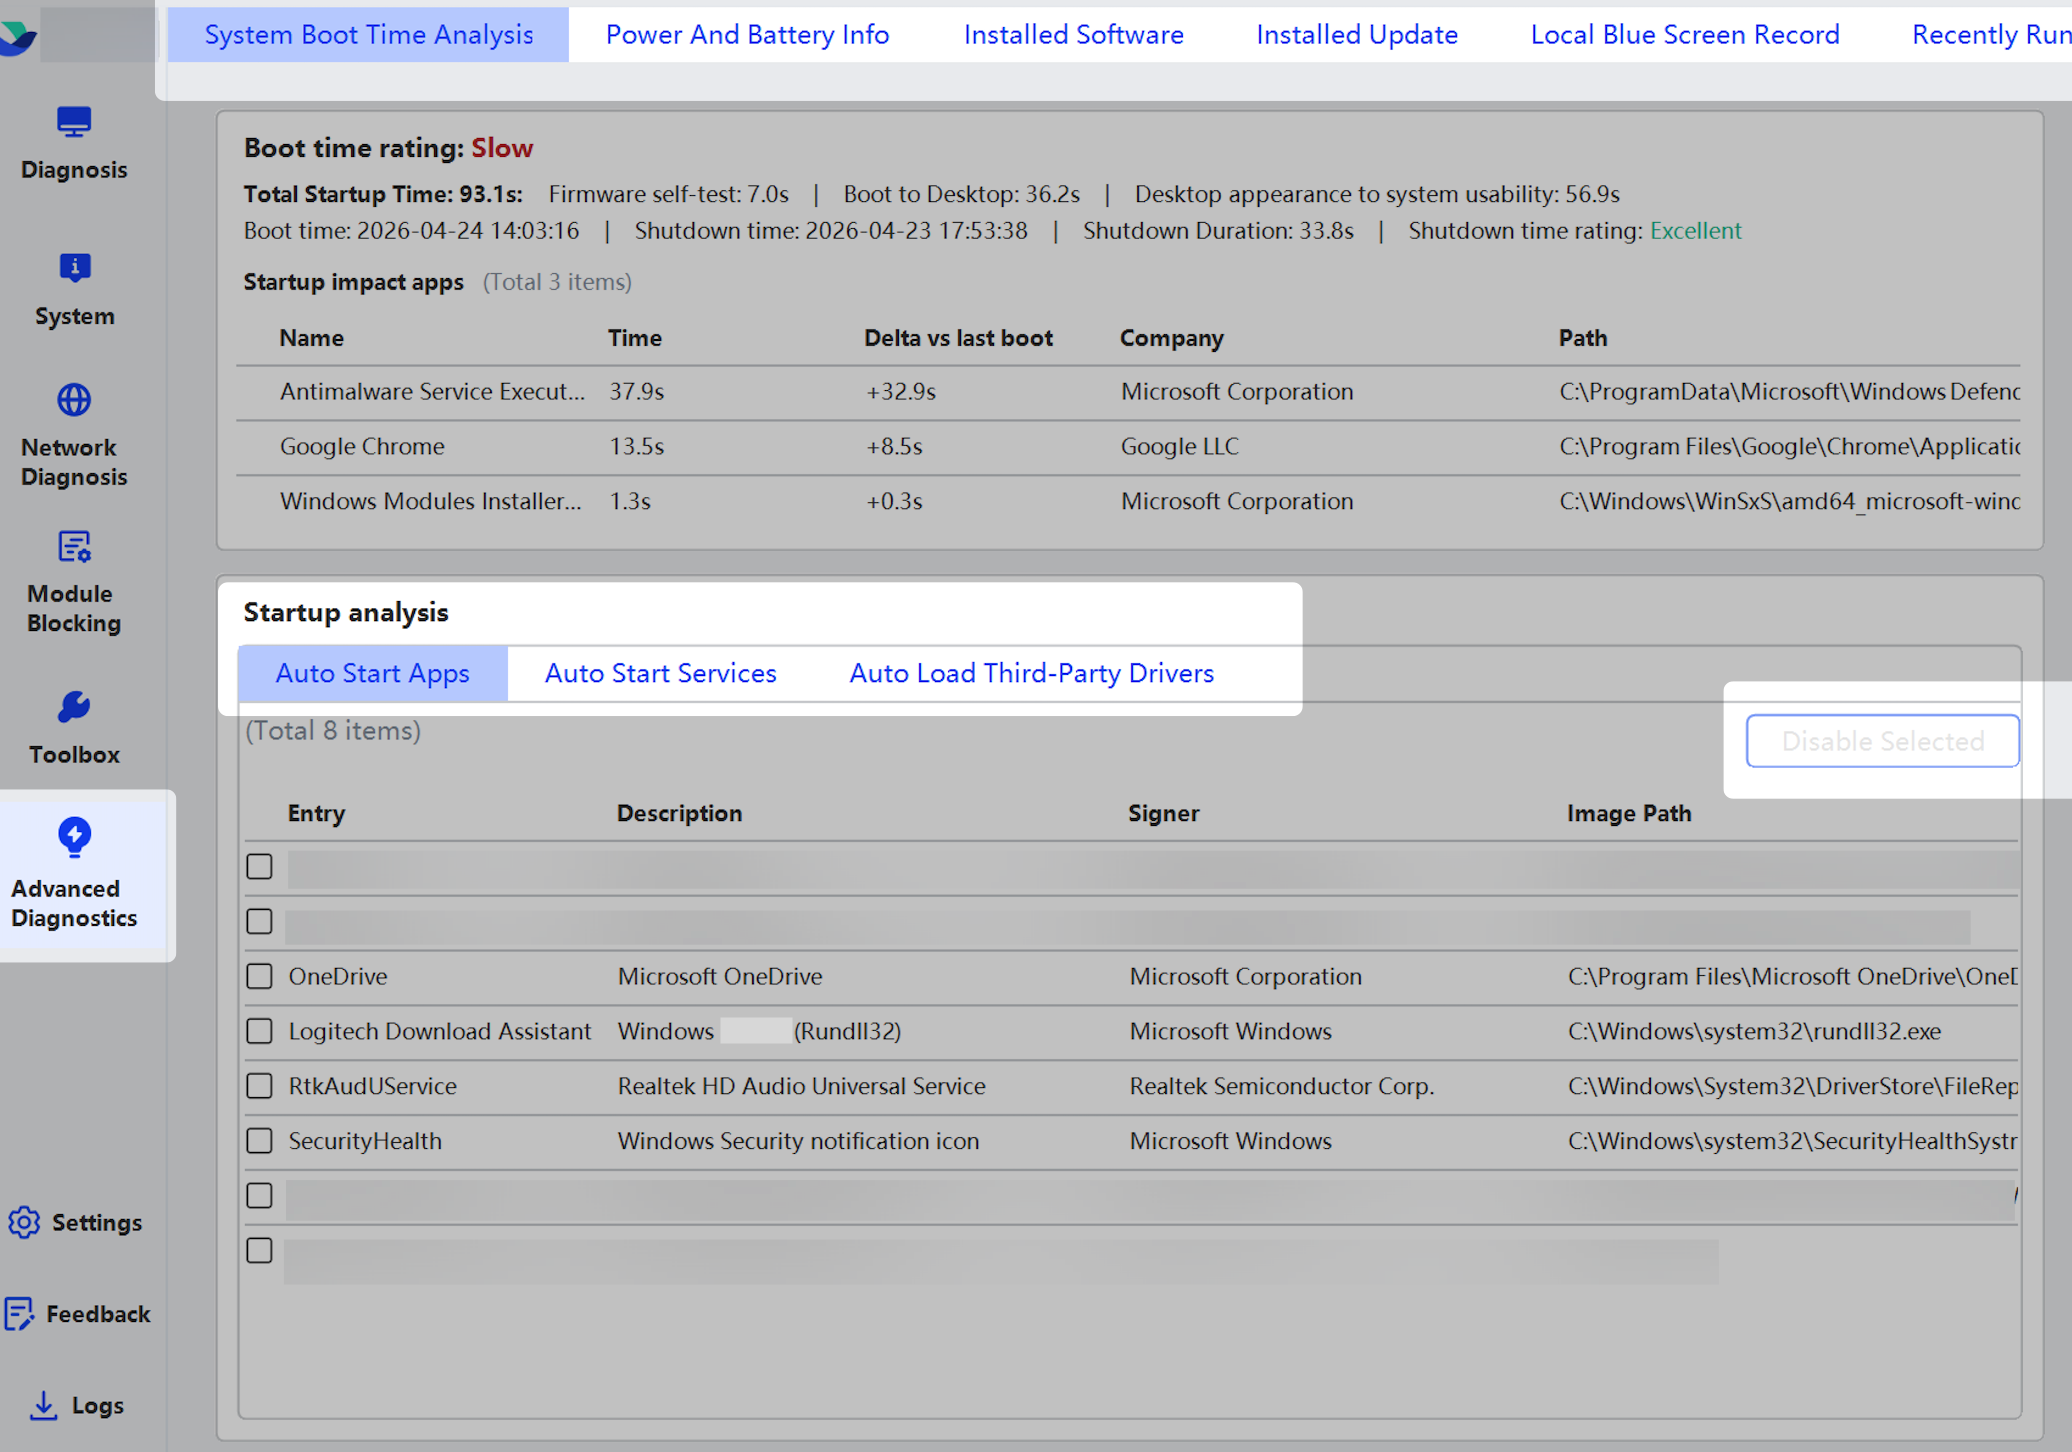Click the rundll32.exe image path cell
The image size is (2072, 1452).
[x=1754, y=1031]
